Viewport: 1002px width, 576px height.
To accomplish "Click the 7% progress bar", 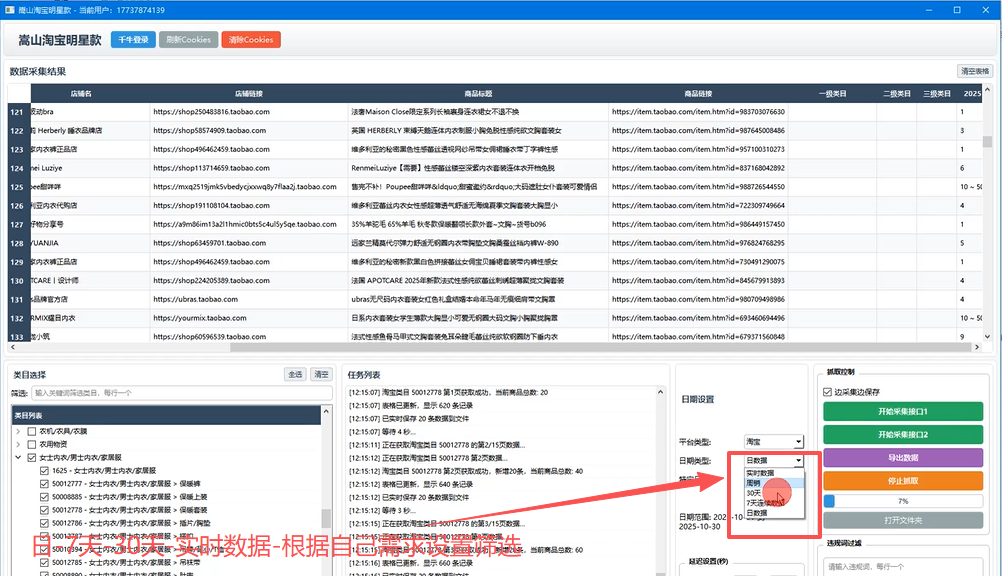I will [903, 500].
